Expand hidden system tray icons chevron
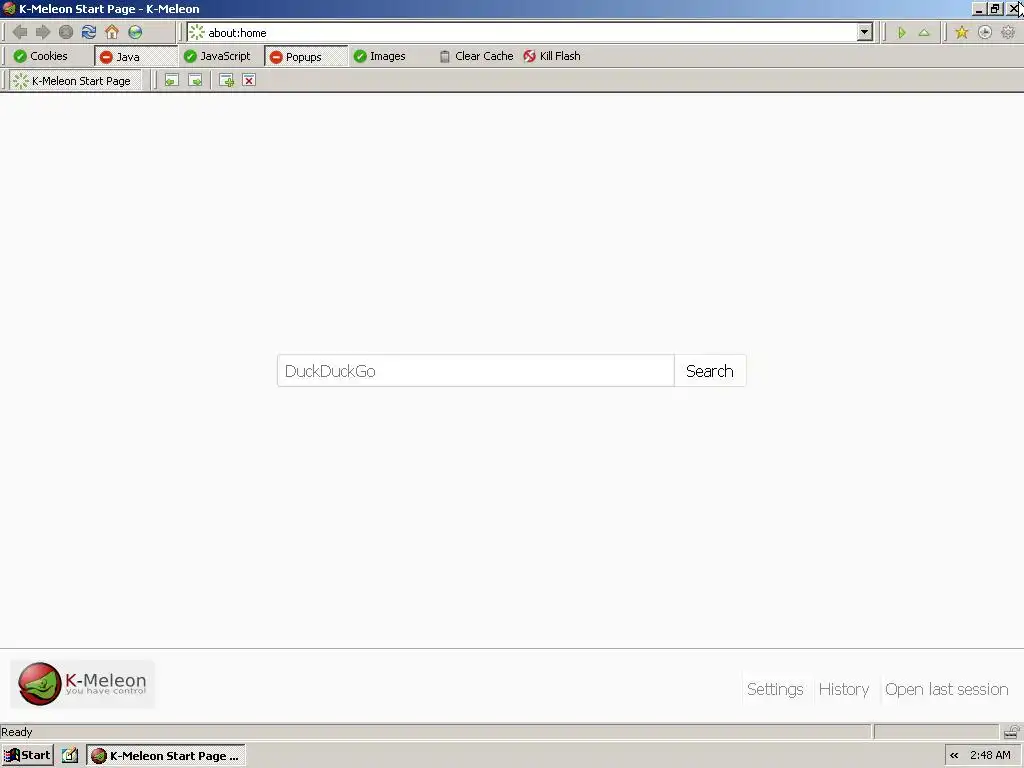The width and height of the screenshot is (1024, 768). tap(954, 756)
